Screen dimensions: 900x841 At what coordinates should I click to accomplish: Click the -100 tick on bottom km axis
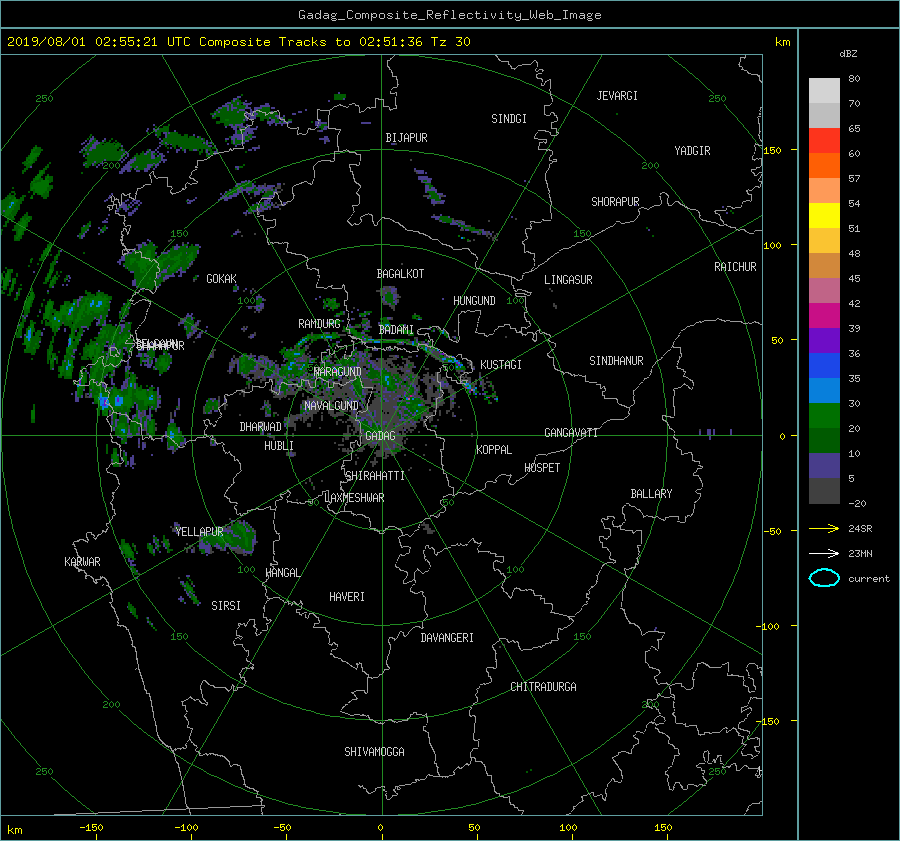(186, 828)
